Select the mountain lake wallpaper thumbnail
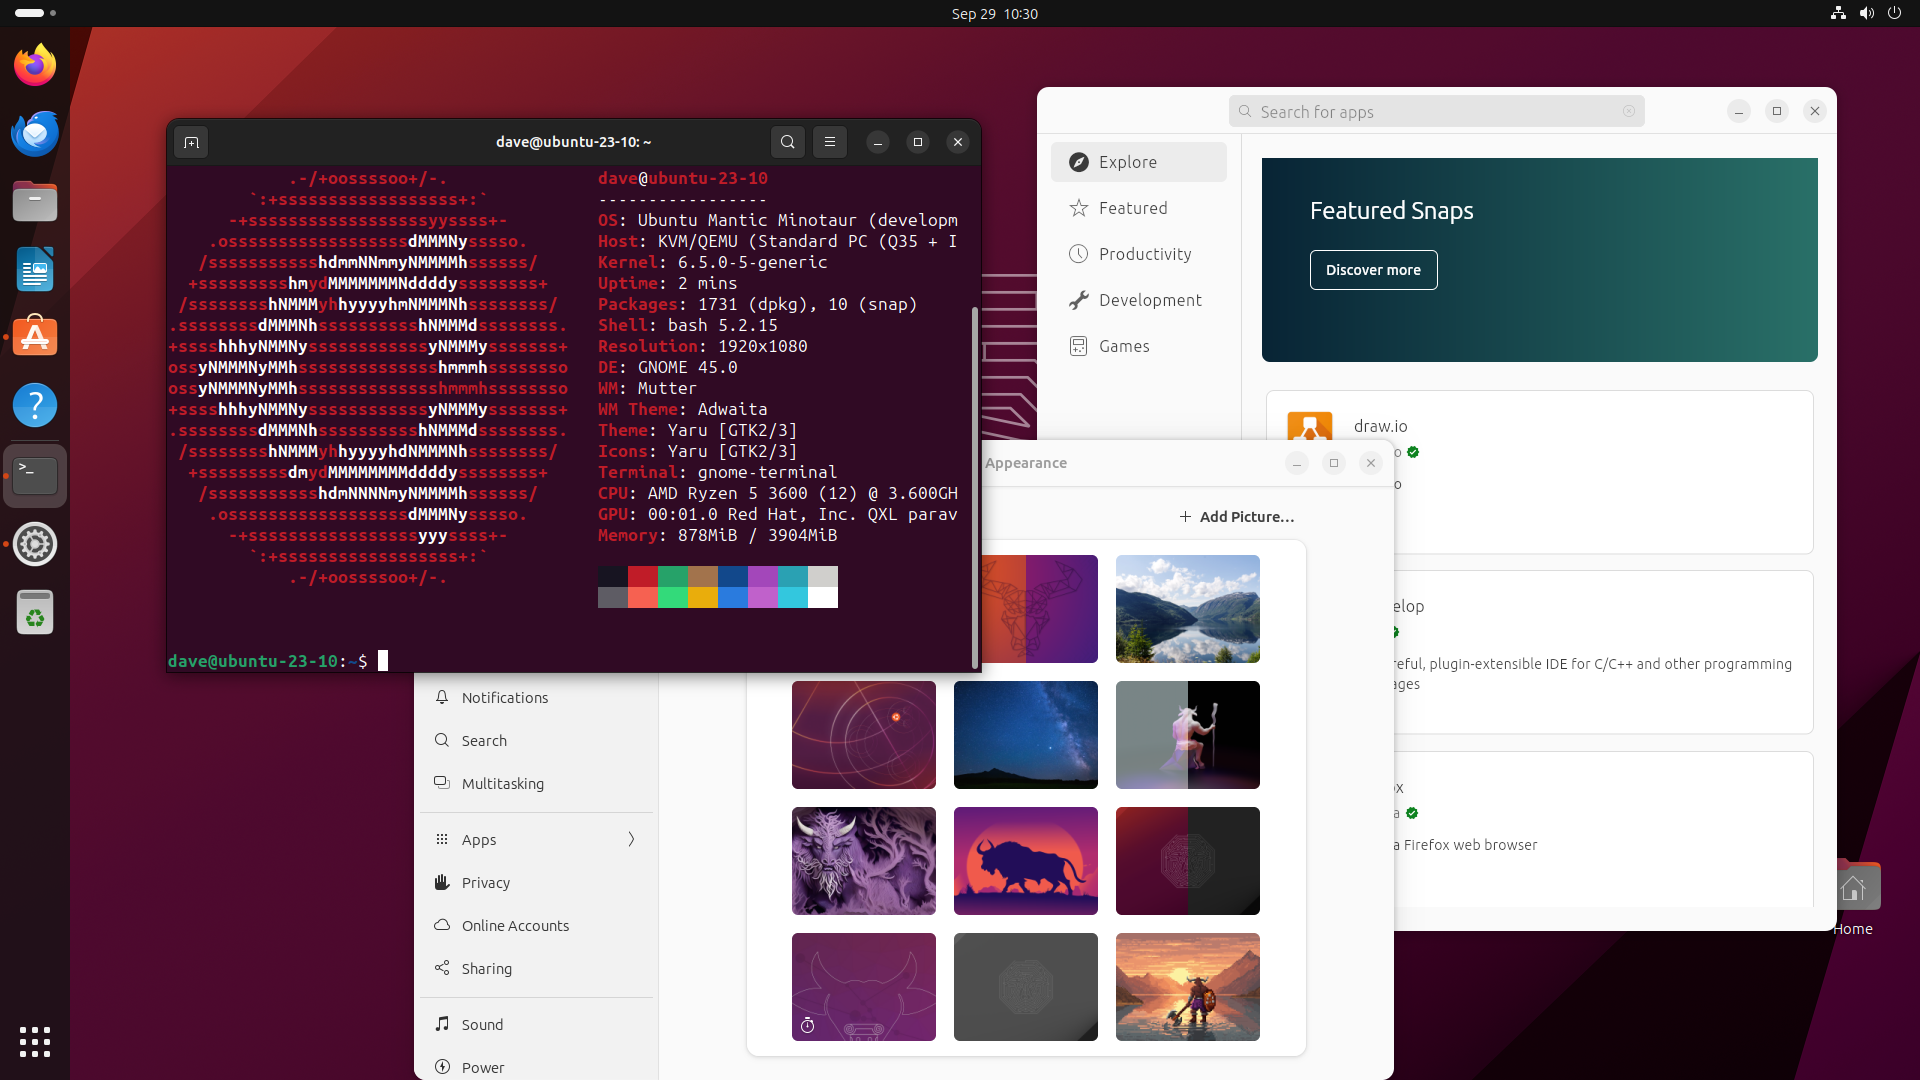This screenshot has width=1920, height=1080. click(x=1188, y=609)
